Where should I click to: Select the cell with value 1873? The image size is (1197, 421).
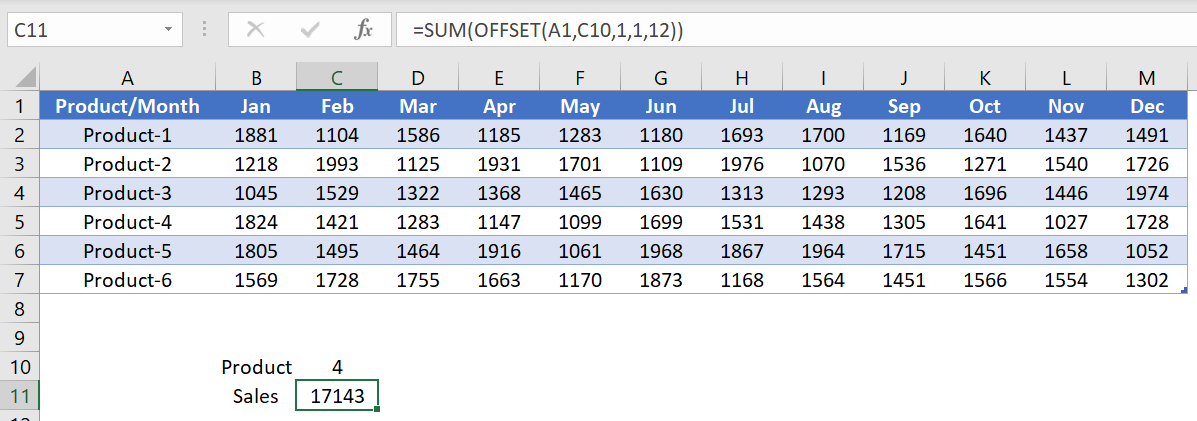[x=661, y=280]
